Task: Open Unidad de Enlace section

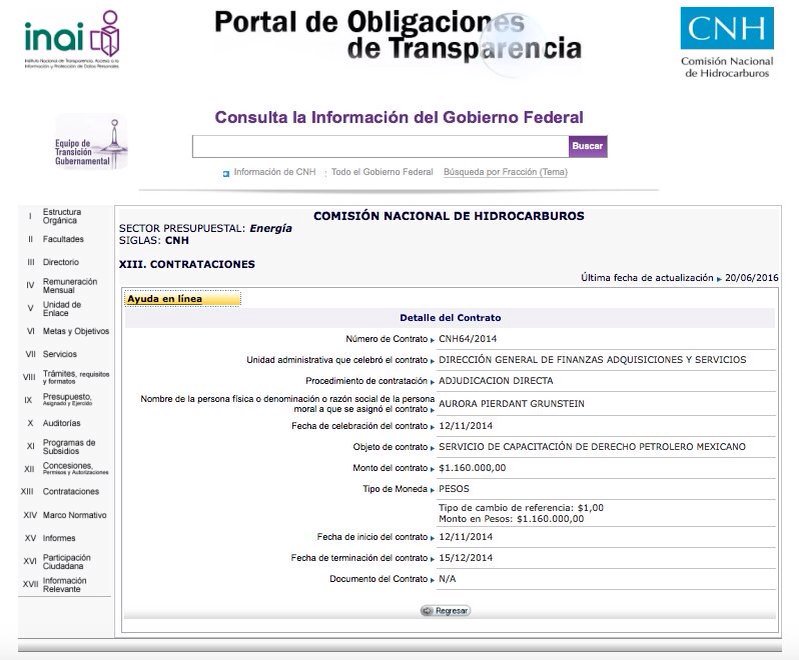Action: coord(62,308)
